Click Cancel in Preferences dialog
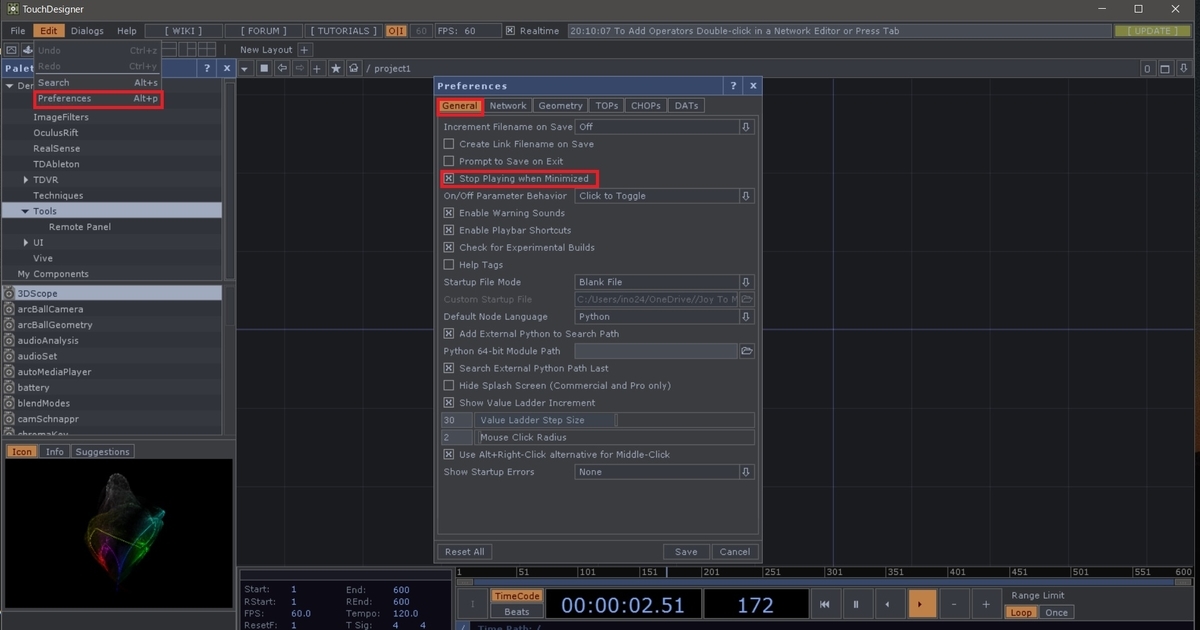 (735, 552)
